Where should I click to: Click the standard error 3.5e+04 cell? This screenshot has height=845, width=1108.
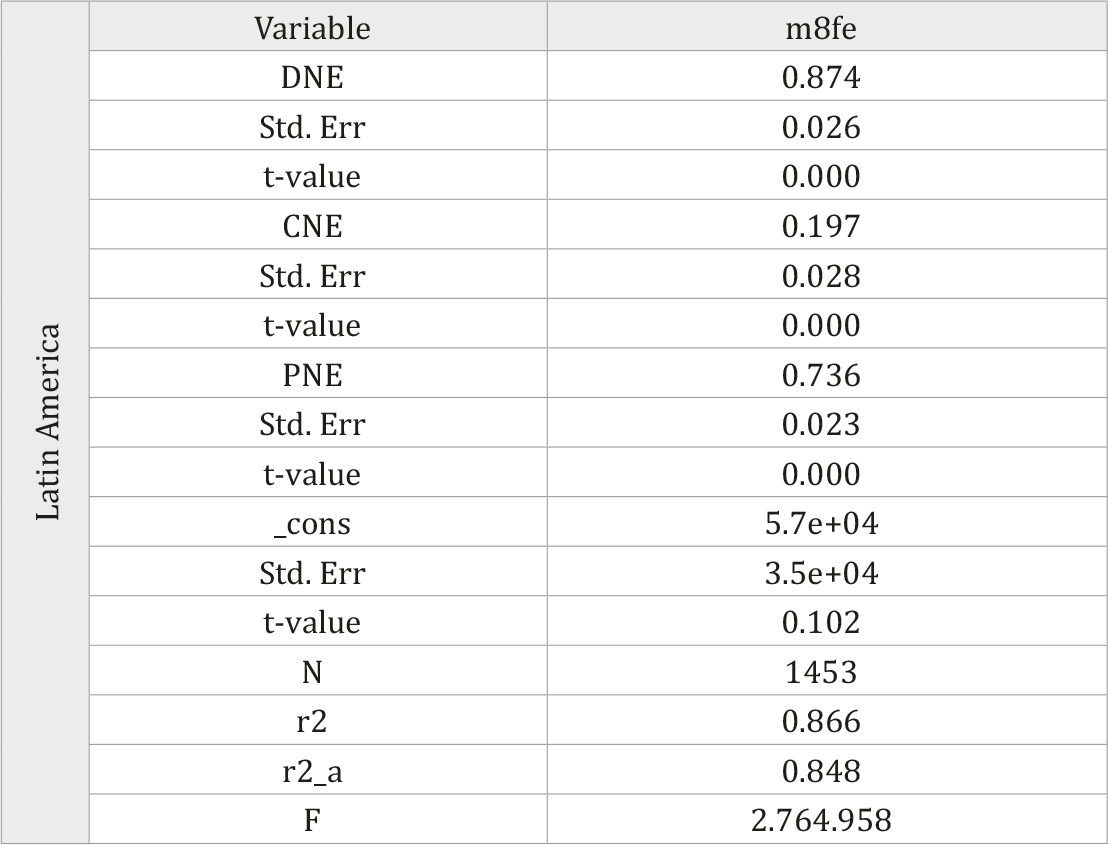pos(821,573)
